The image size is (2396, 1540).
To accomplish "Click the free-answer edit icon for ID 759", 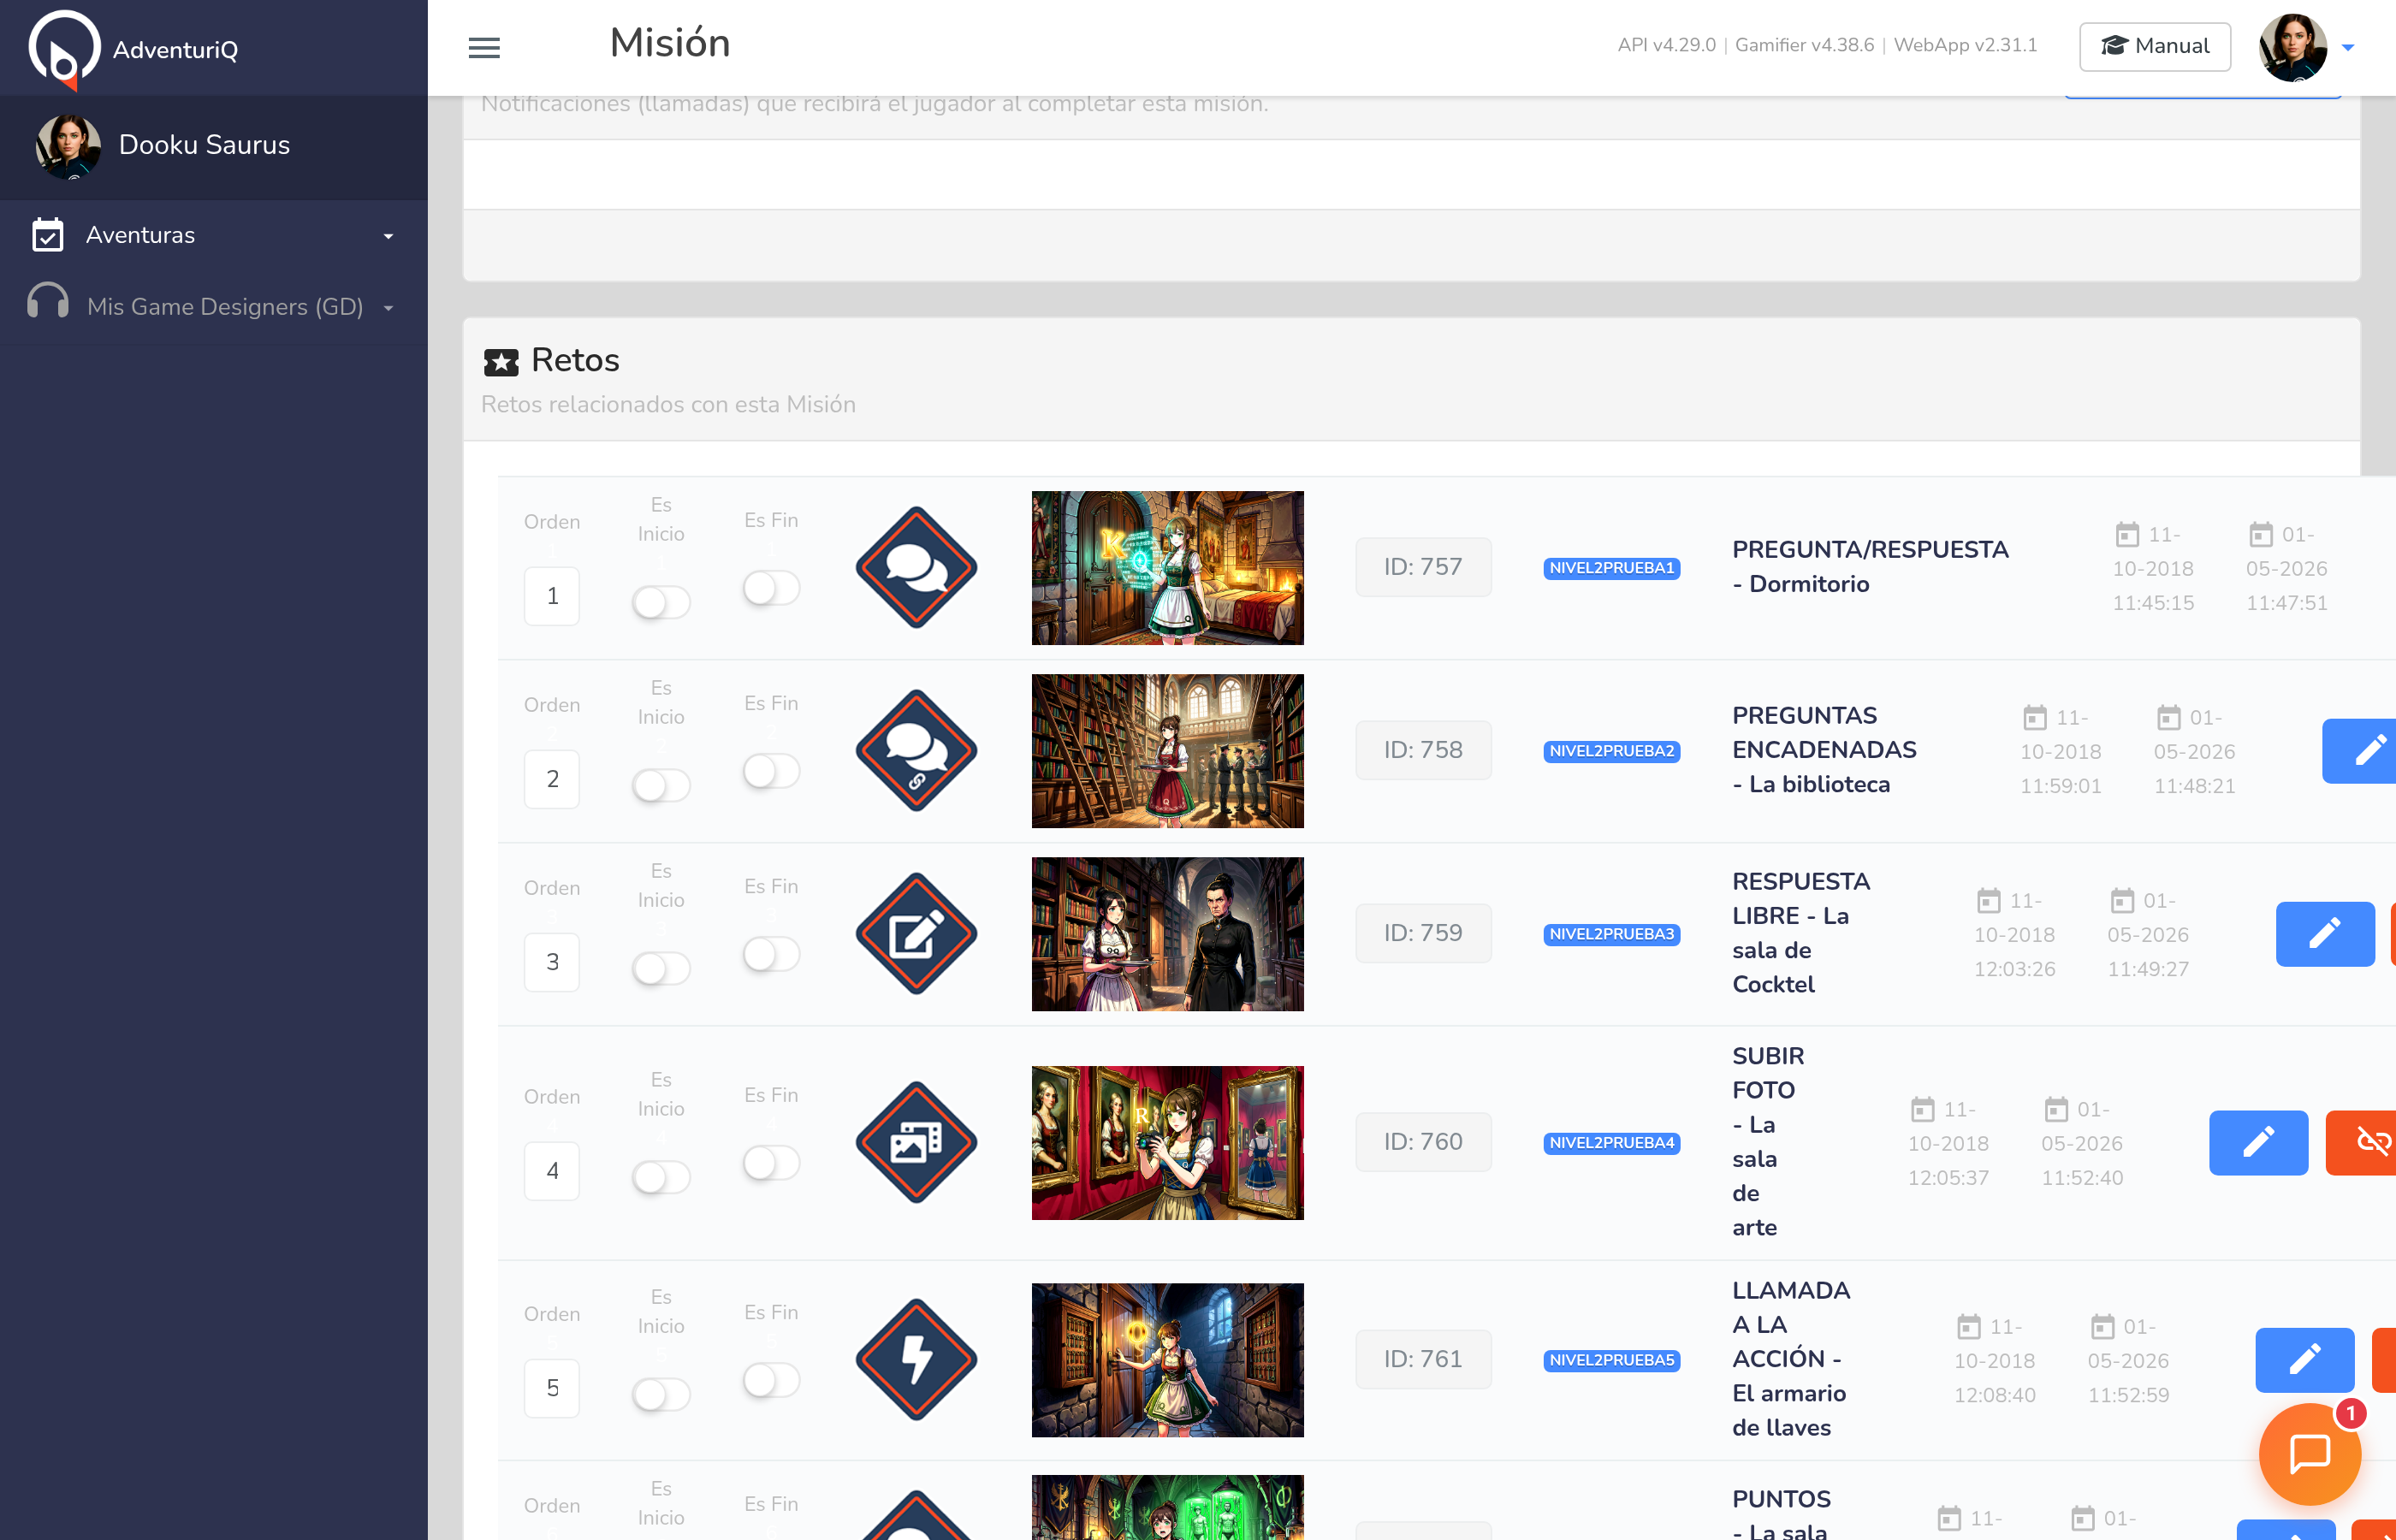I will click(x=916, y=933).
